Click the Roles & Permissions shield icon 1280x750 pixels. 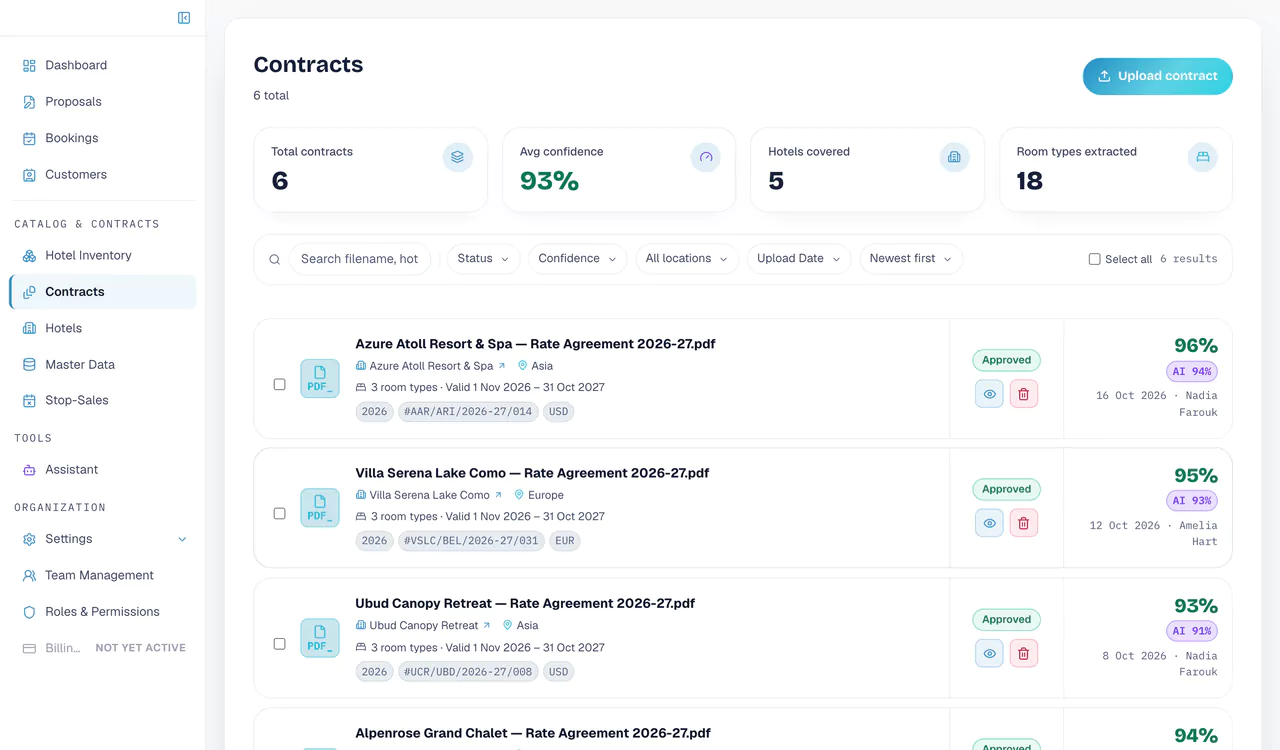29,611
